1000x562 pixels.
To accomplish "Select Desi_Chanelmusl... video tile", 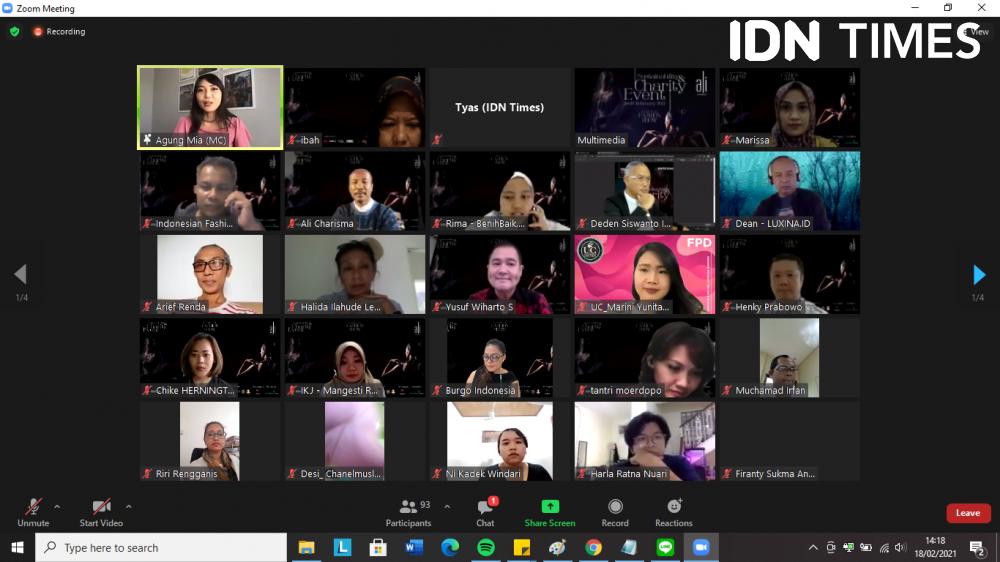I will [355, 441].
